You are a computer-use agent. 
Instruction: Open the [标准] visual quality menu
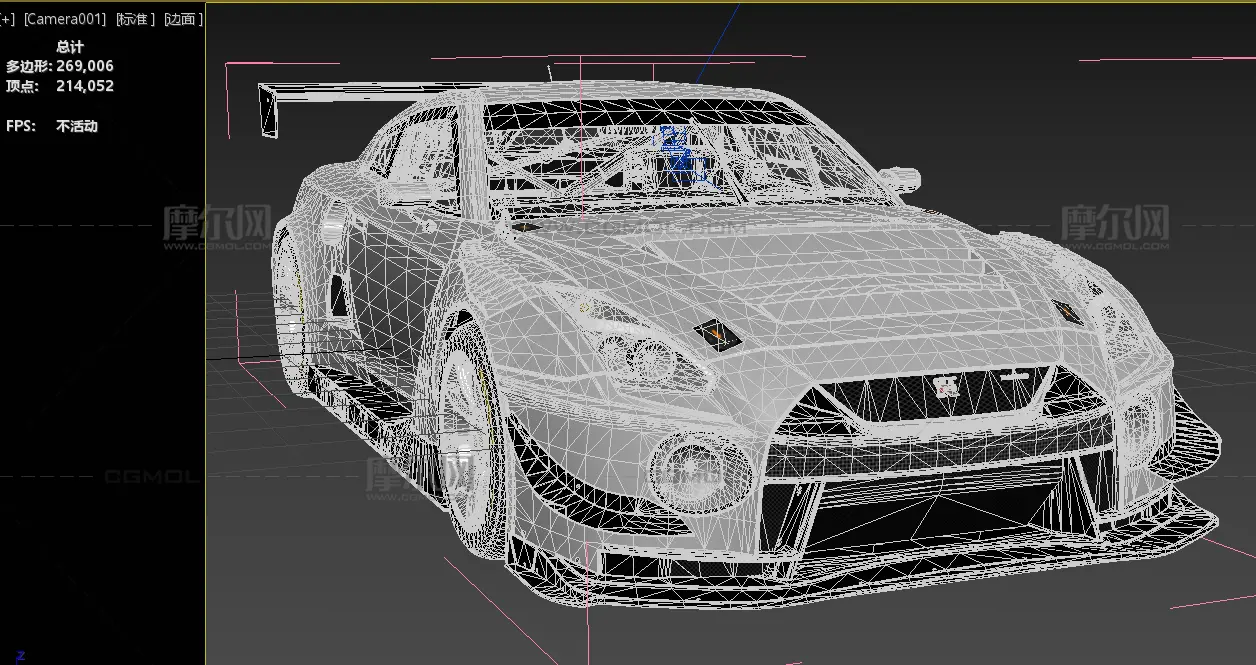tap(135, 19)
